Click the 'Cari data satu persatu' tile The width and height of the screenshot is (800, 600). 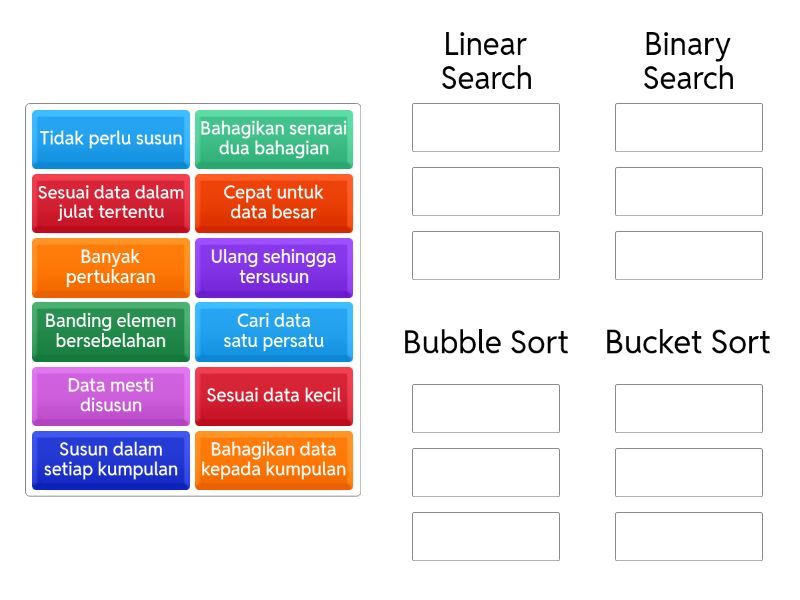coord(274,331)
